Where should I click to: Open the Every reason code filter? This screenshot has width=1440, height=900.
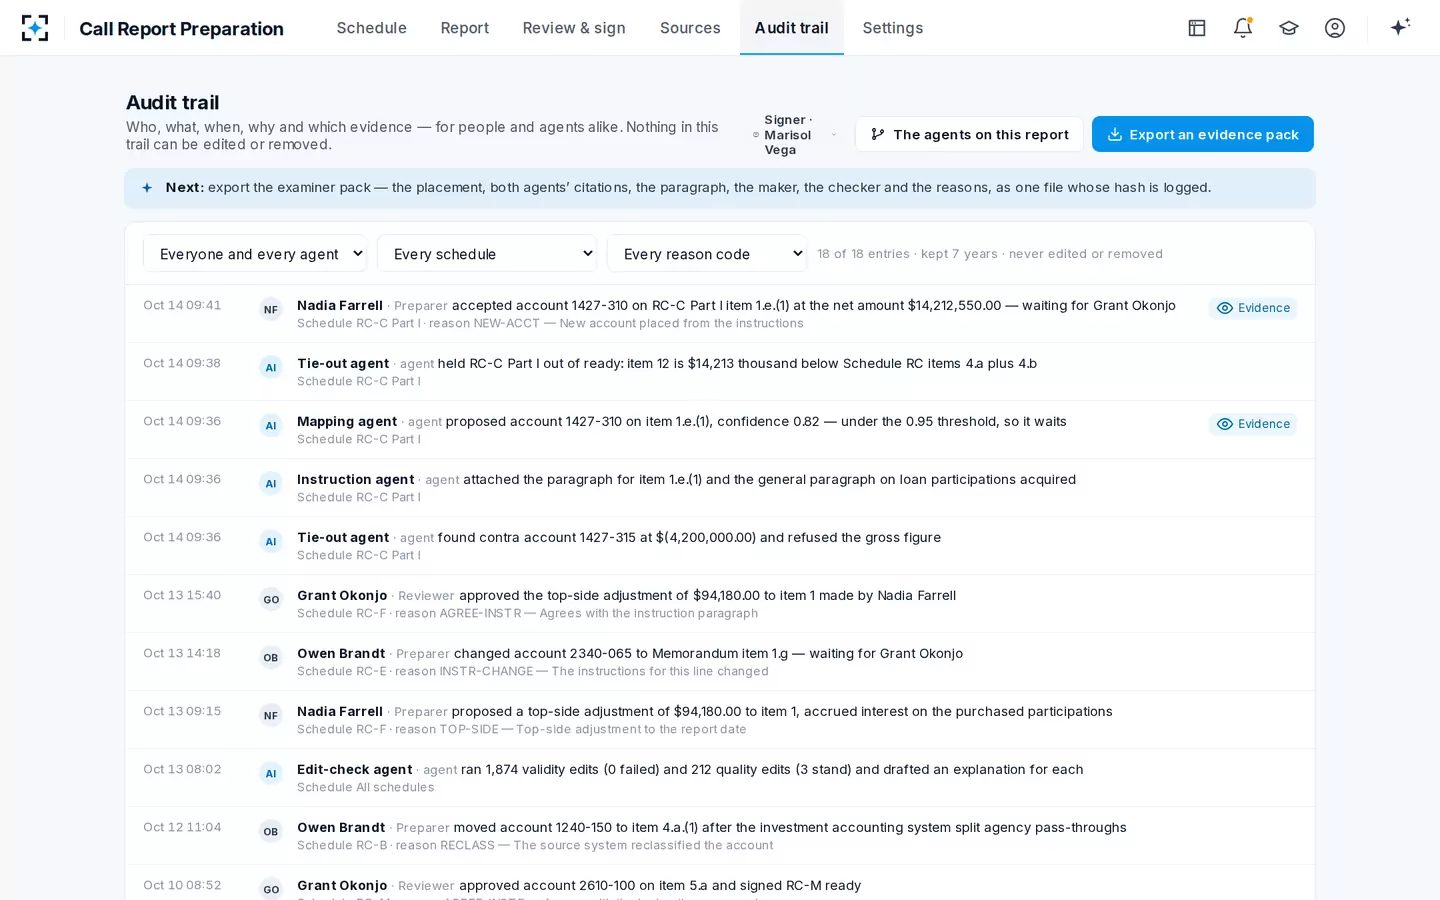pos(707,254)
